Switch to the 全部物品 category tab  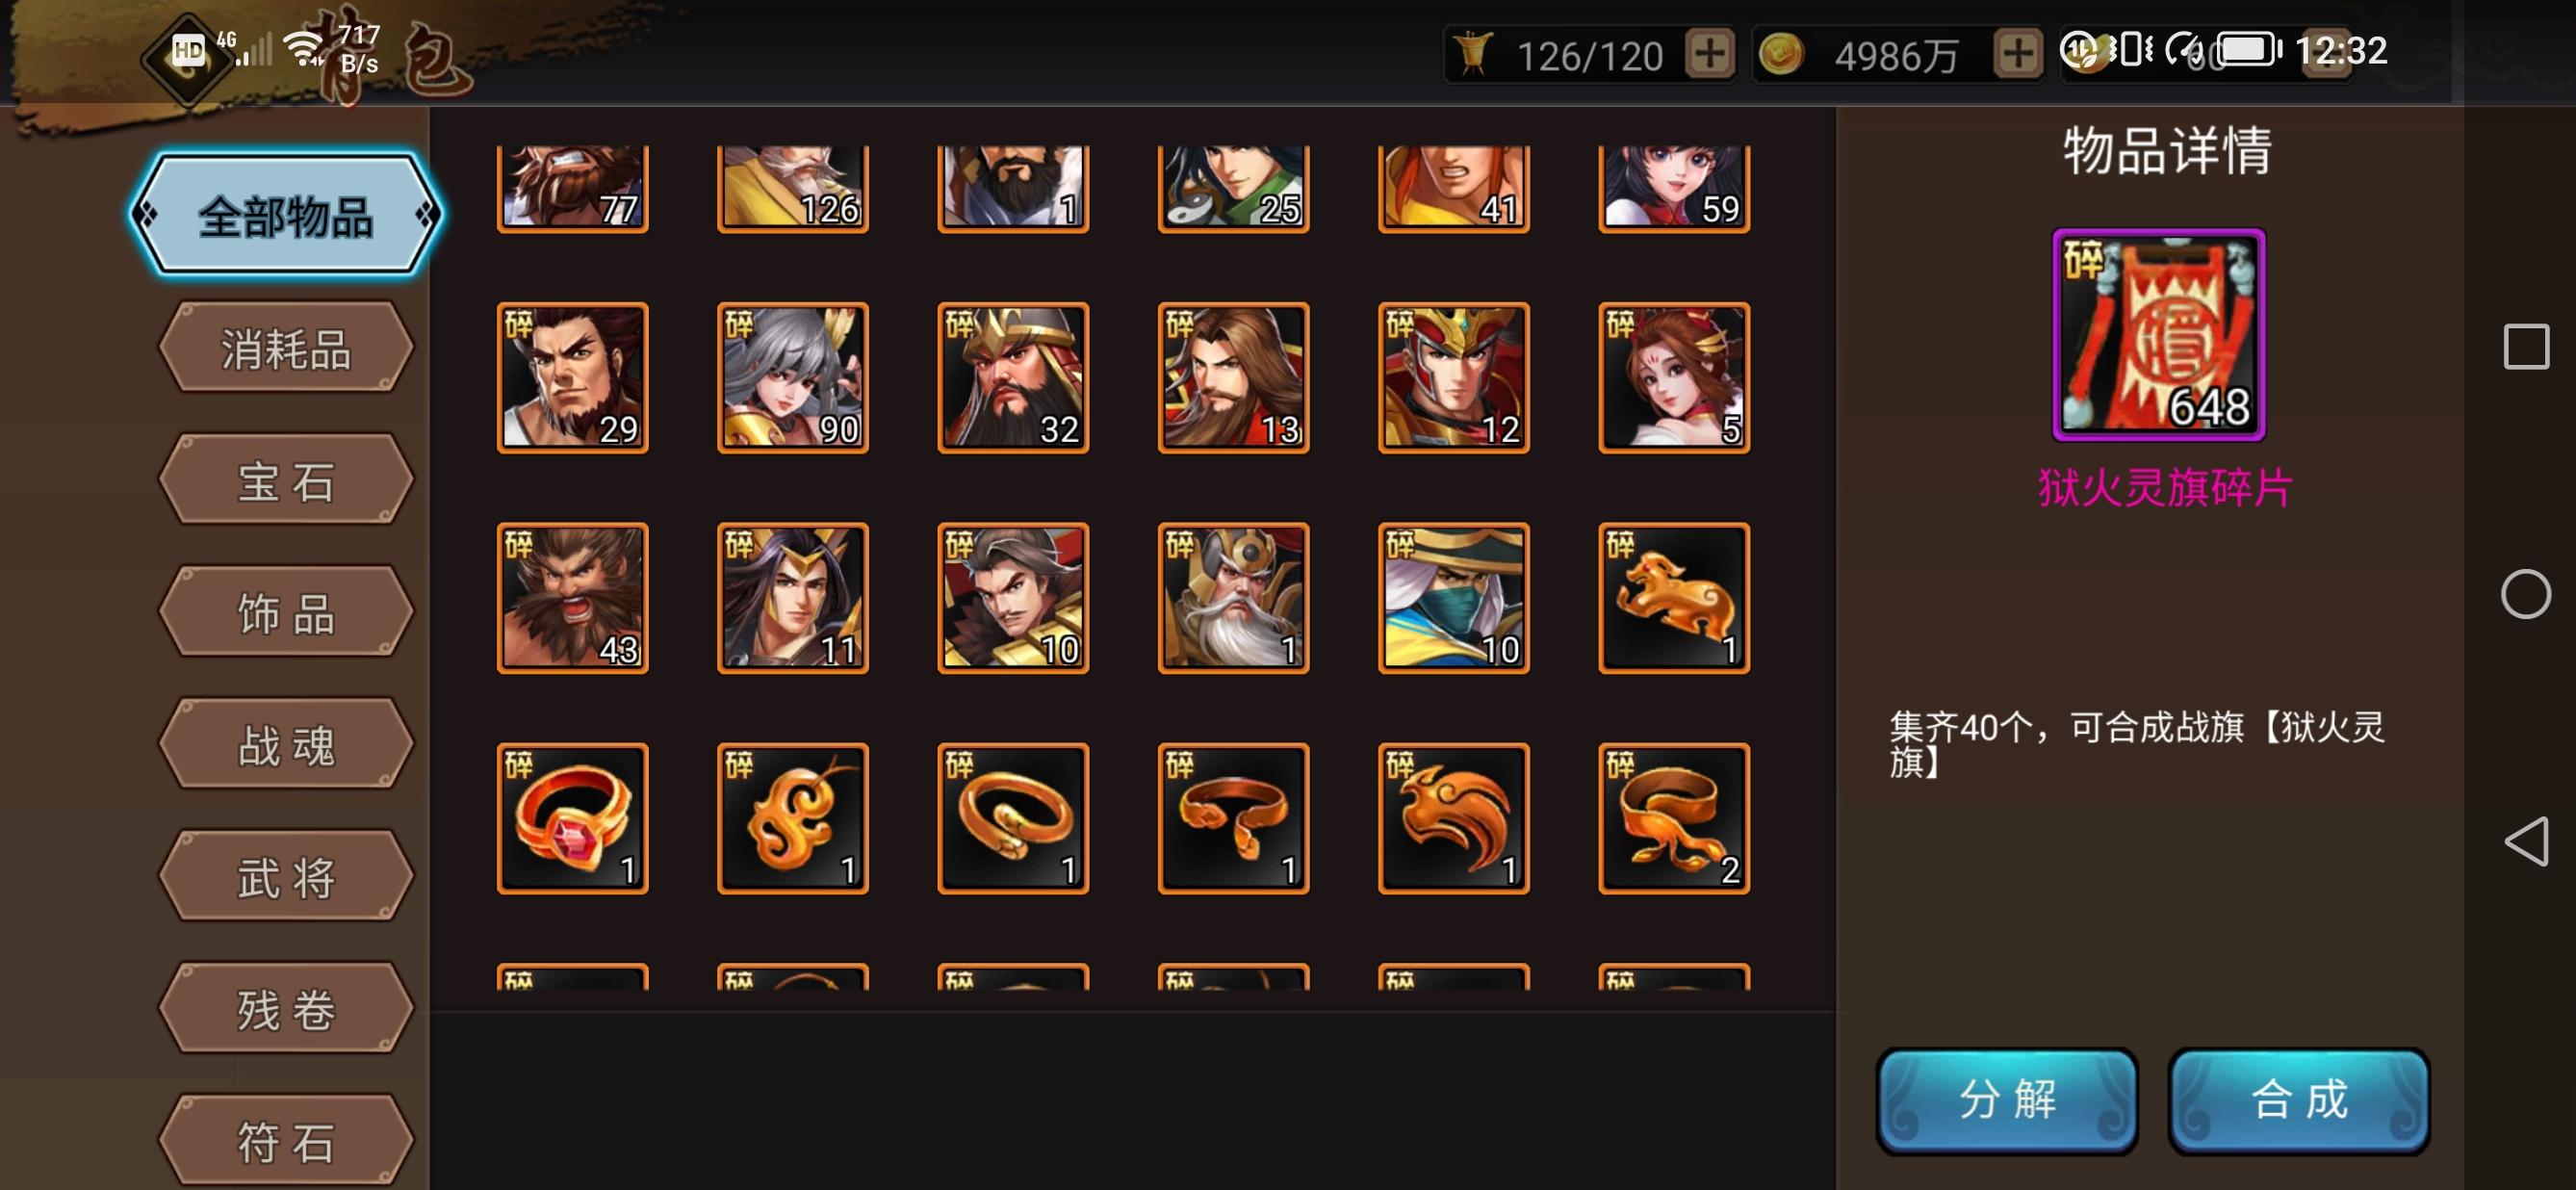coord(286,215)
